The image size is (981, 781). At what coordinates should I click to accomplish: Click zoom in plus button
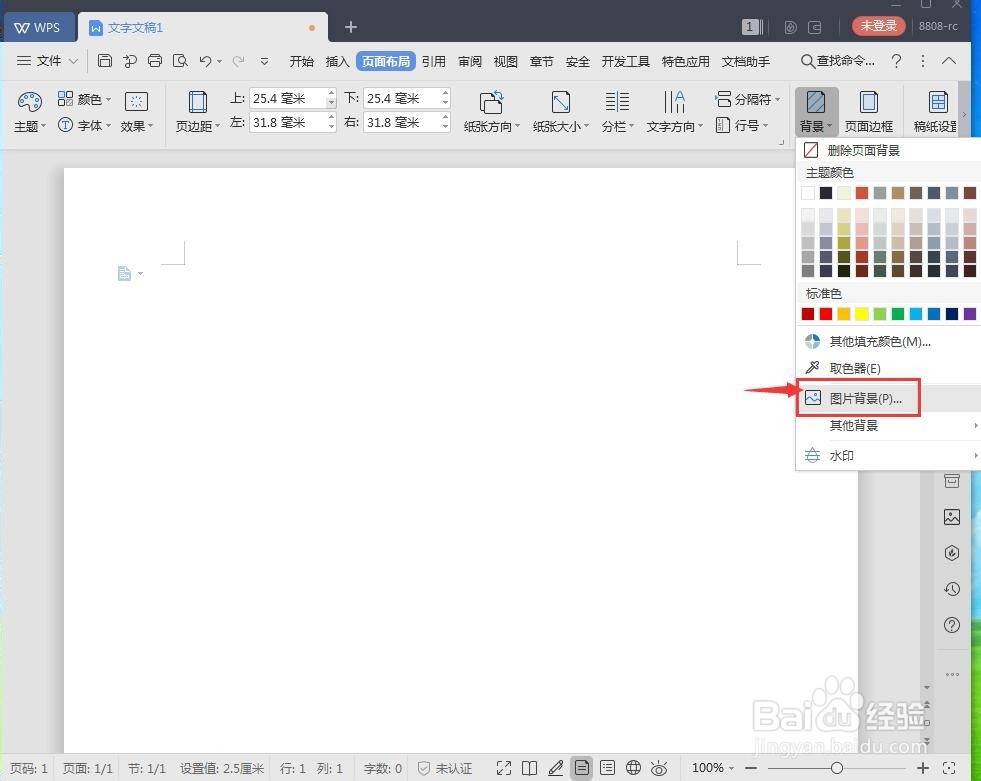[923, 768]
